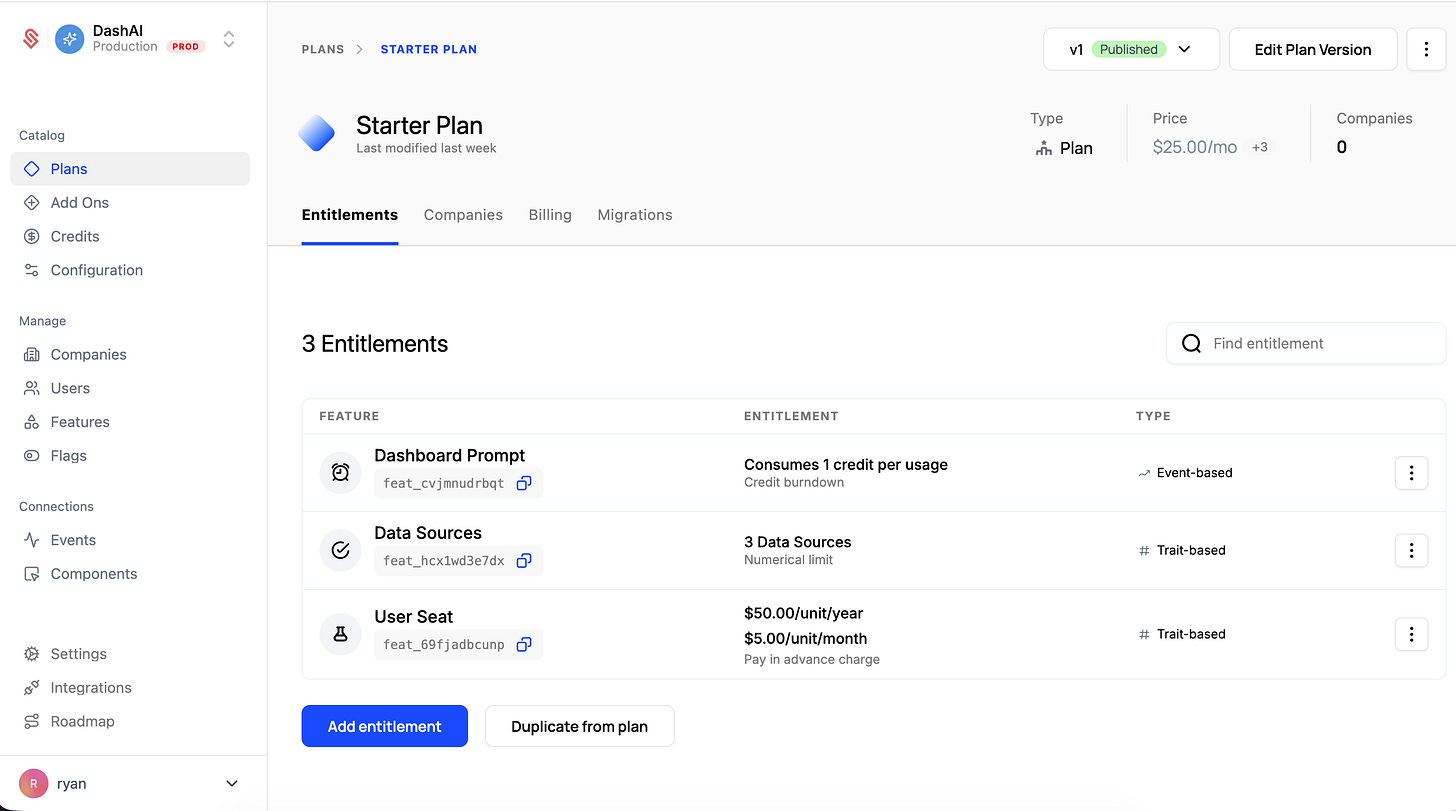The height and width of the screenshot is (811, 1456).
Task: Click the Integrations sidebar icon
Action: pos(31,687)
